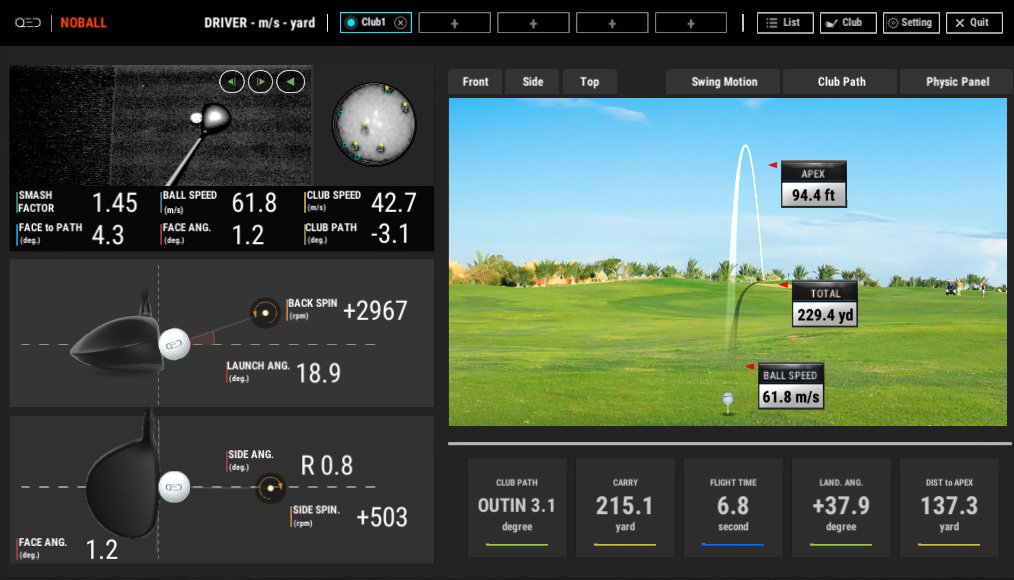This screenshot has width=1014, height=580.
Task: Select the CLUB PATH OUTIN 3.1 card
Action: (x=517, y=508)
